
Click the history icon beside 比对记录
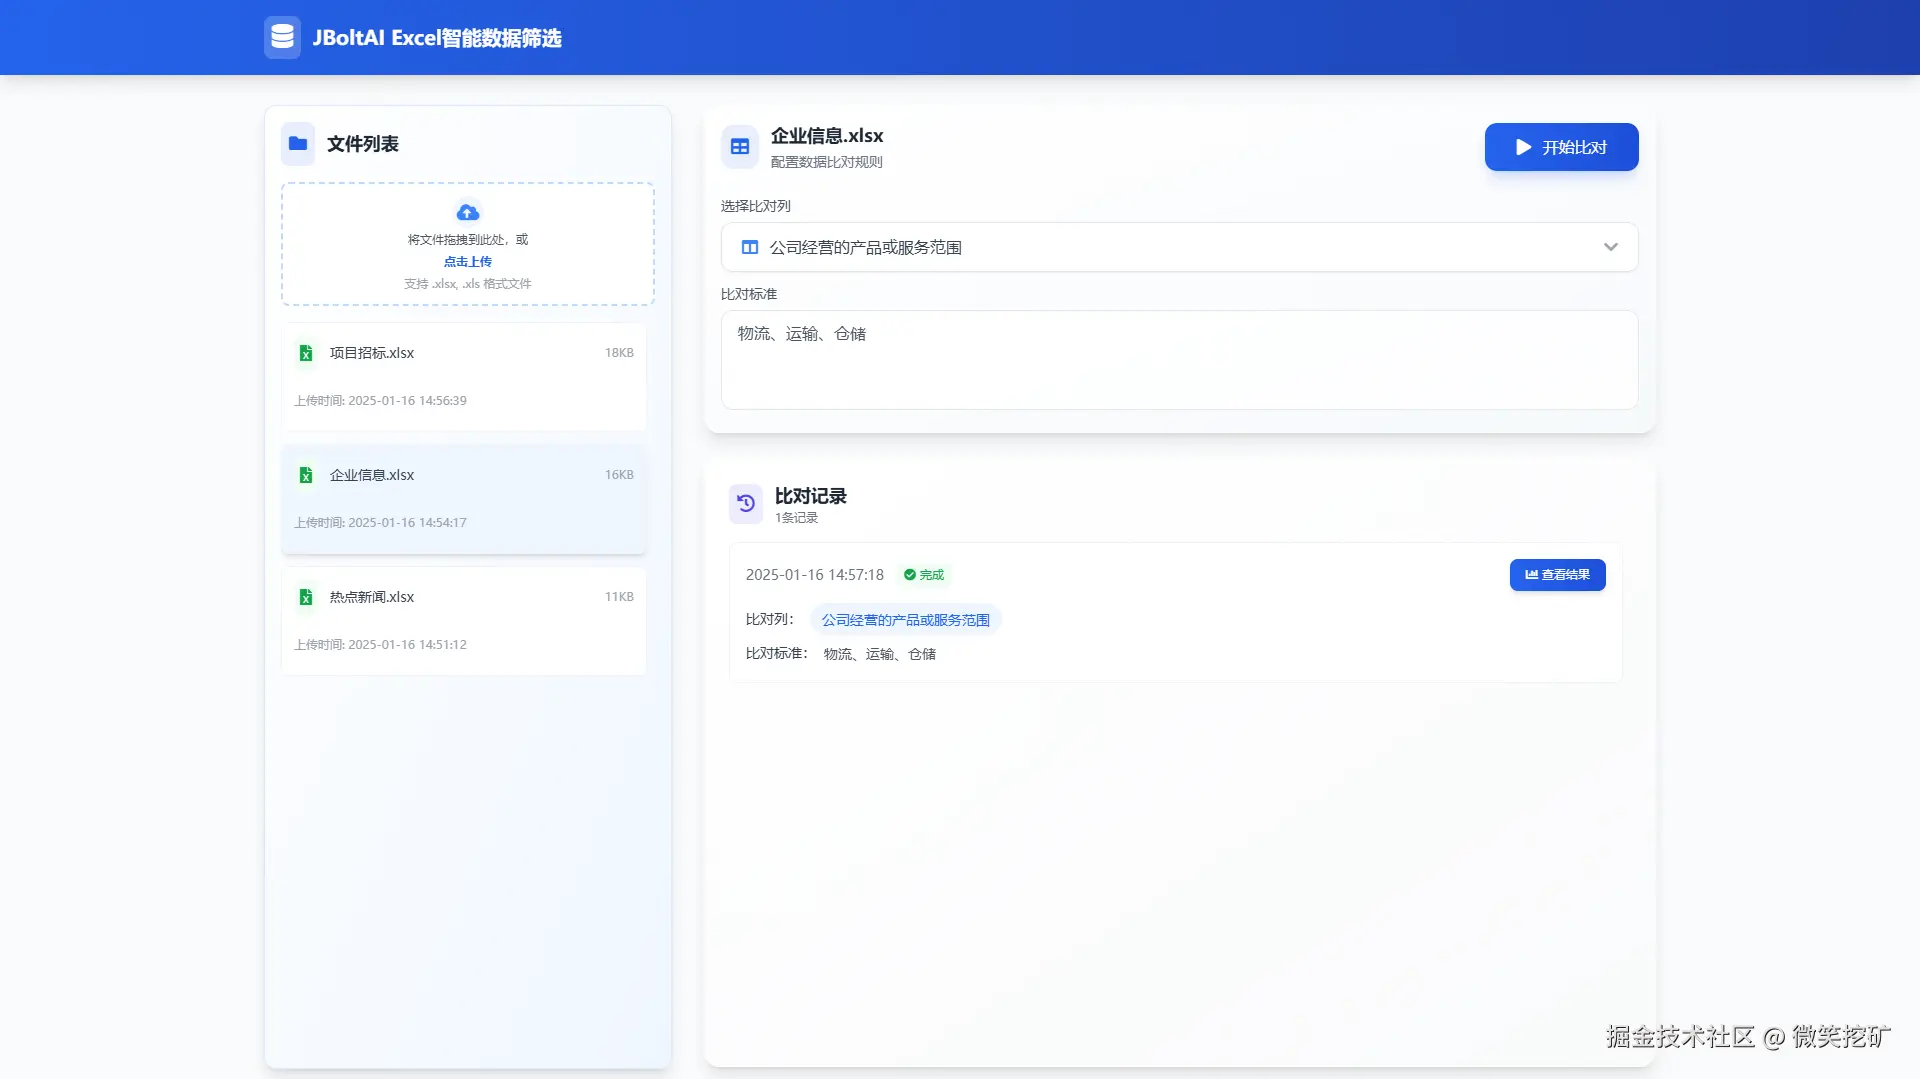[x=746, y=504]
